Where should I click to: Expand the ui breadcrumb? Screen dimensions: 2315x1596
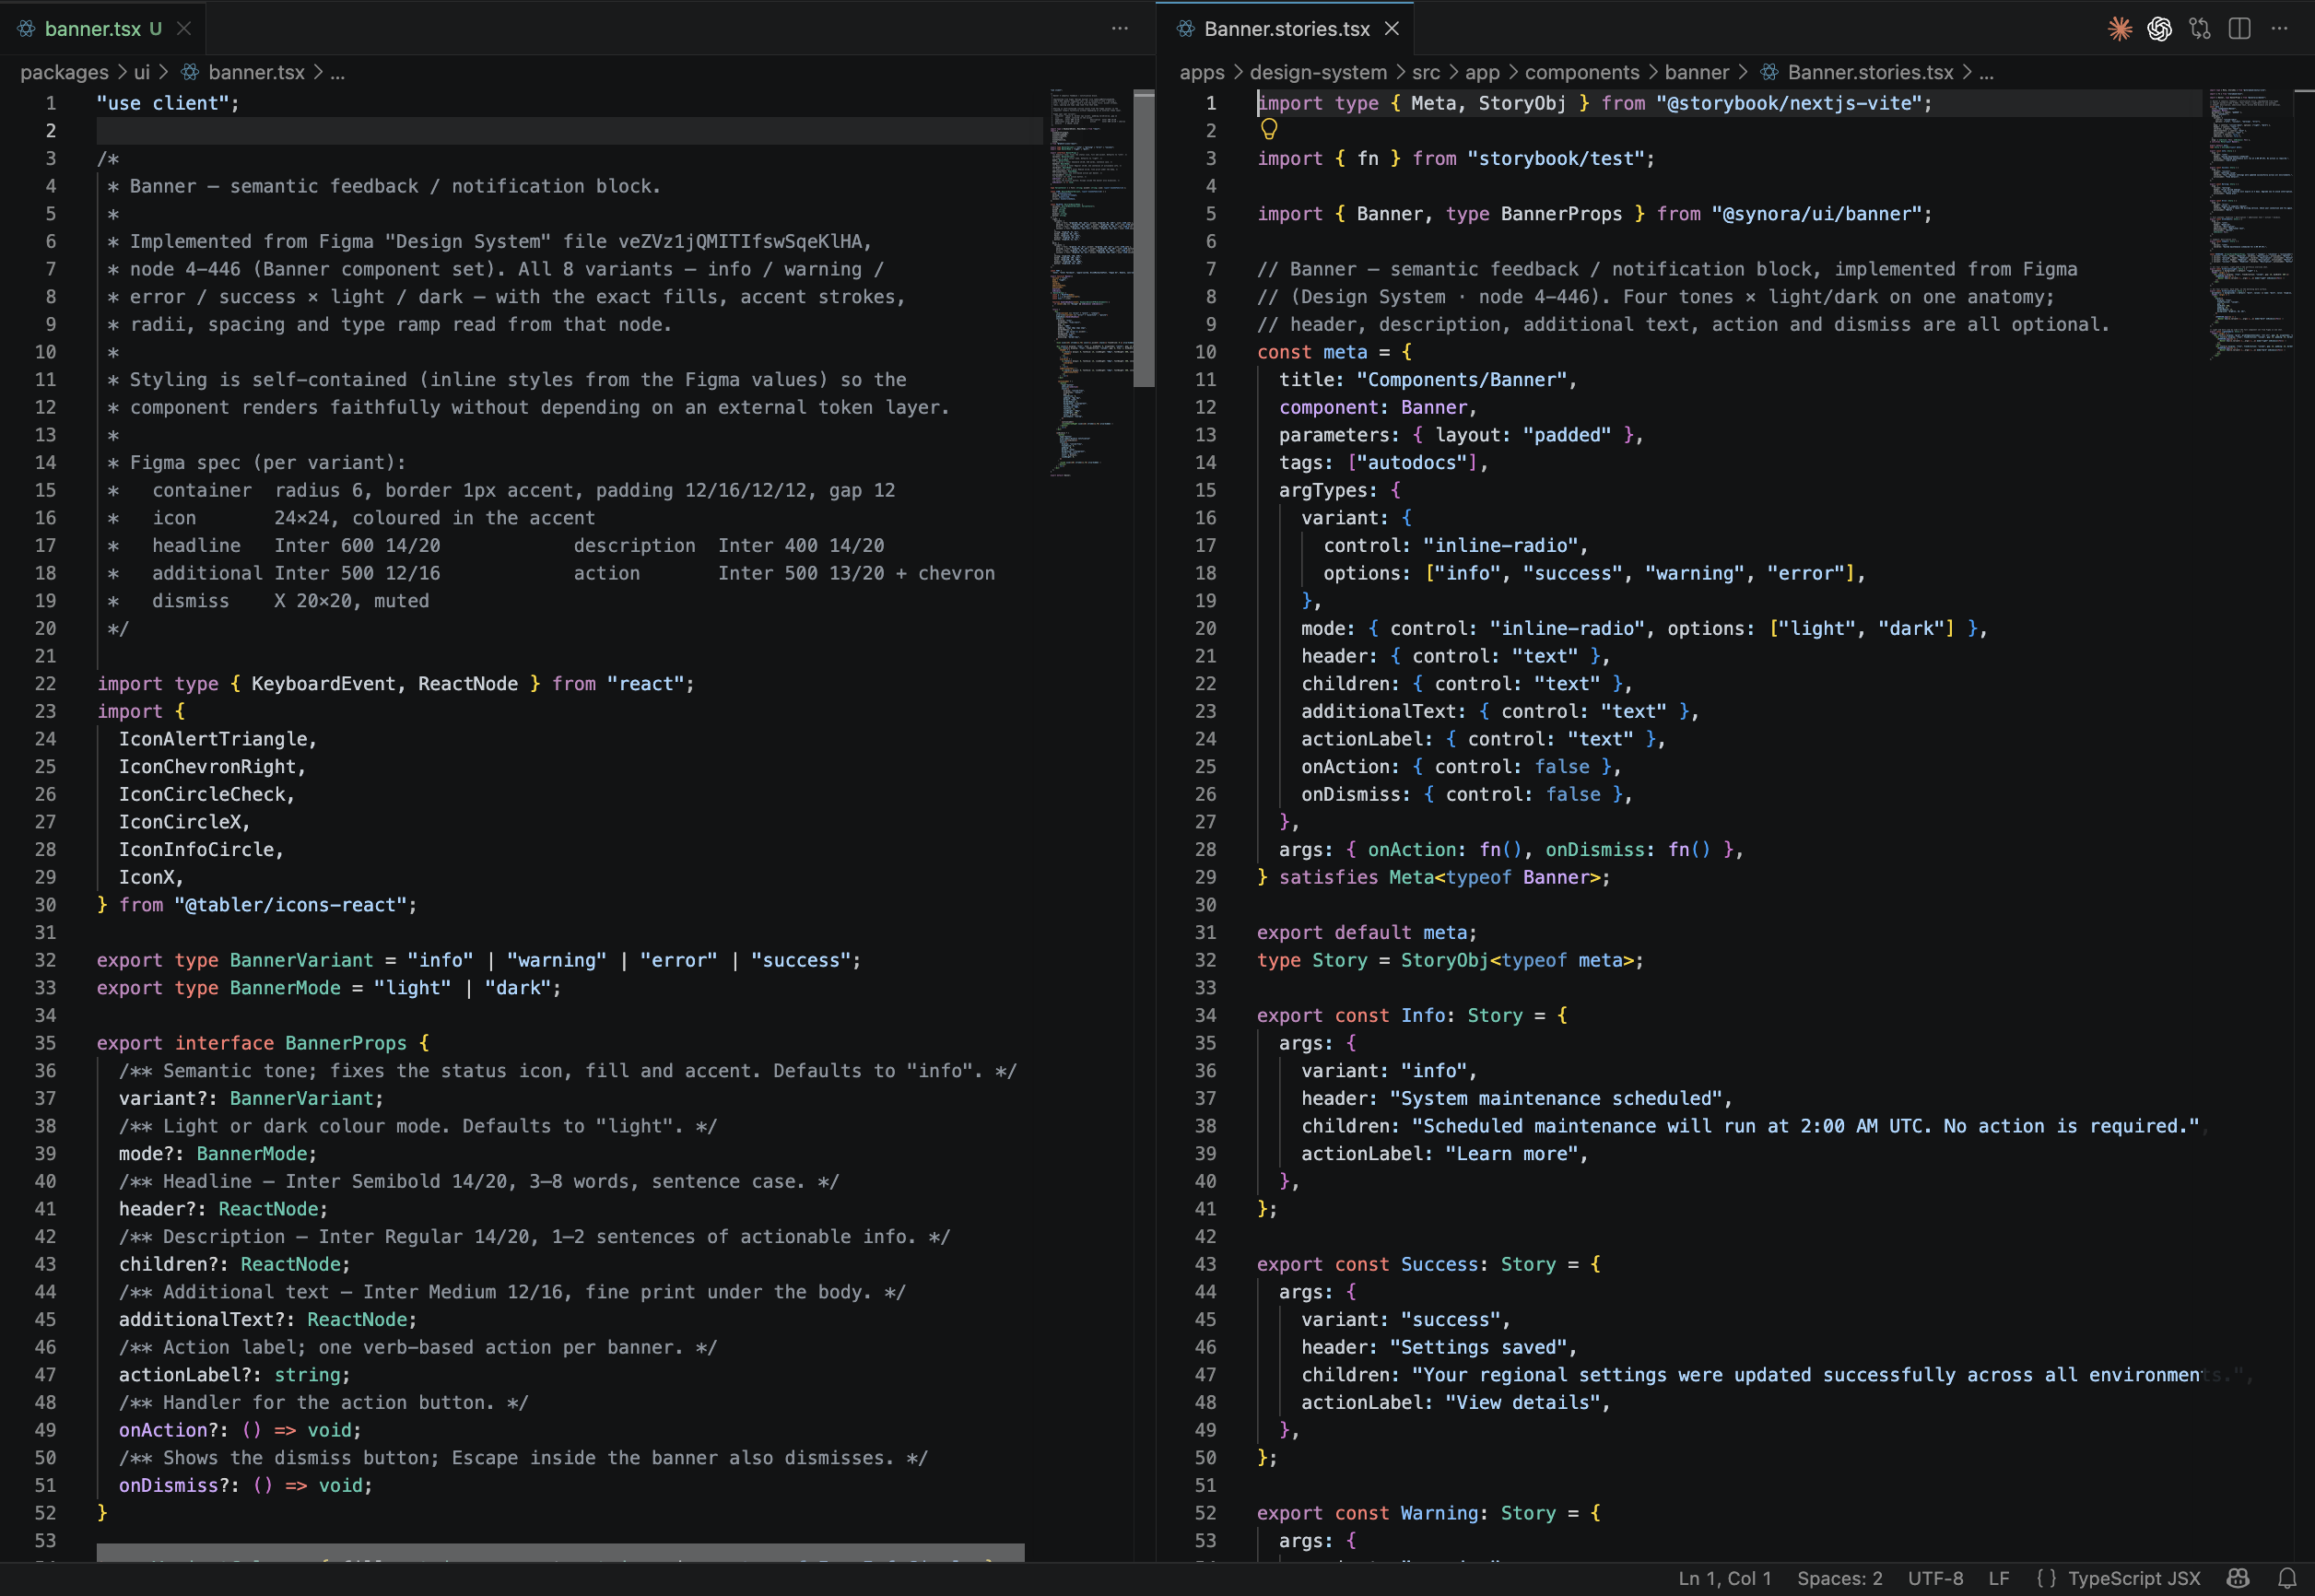tap(142, 72)
